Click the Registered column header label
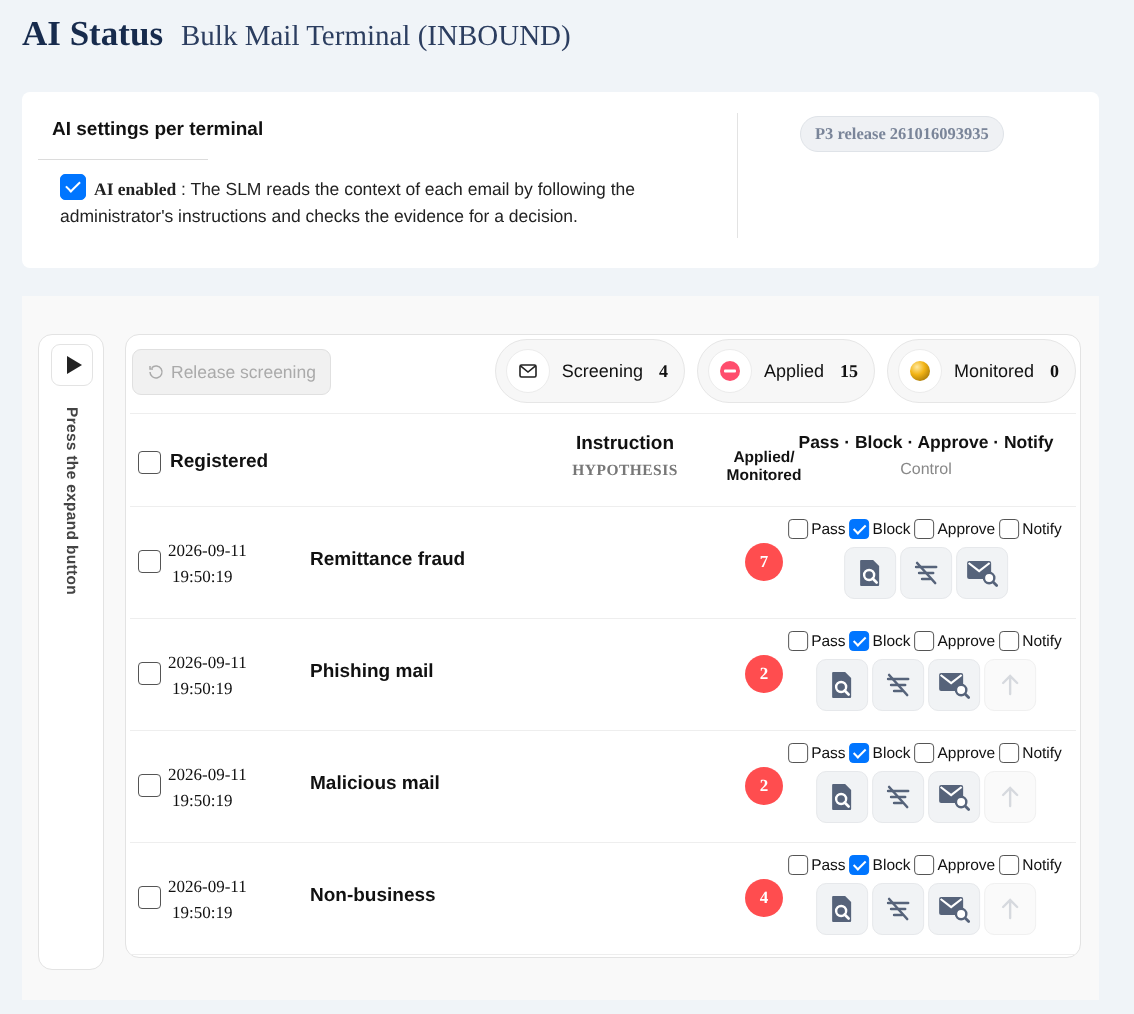 [x=218, y=461]
